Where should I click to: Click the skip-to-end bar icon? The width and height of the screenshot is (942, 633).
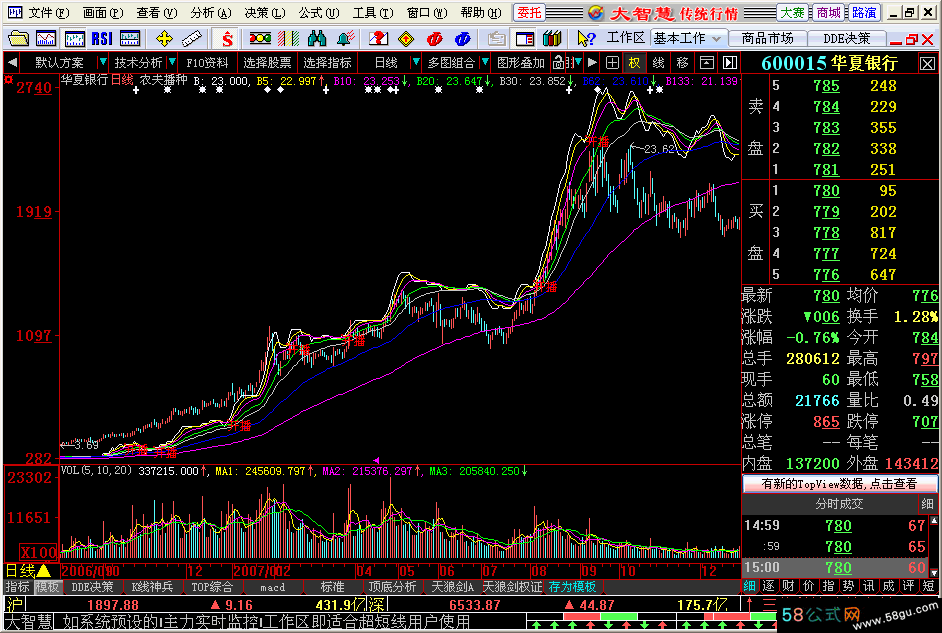[730, 62]
